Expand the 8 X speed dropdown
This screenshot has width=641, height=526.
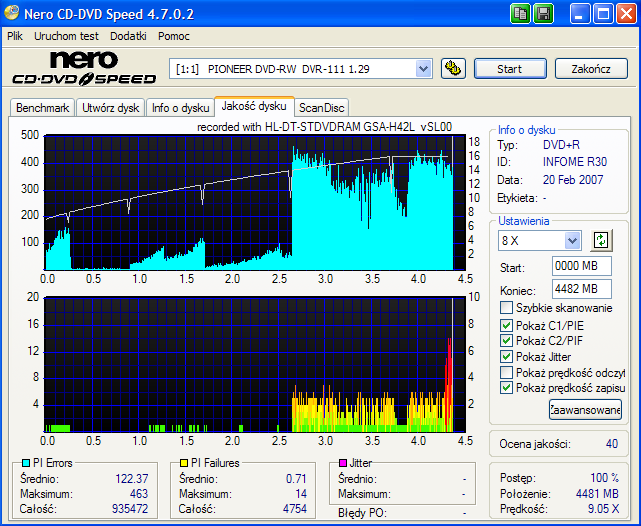[x=572, y=240]
